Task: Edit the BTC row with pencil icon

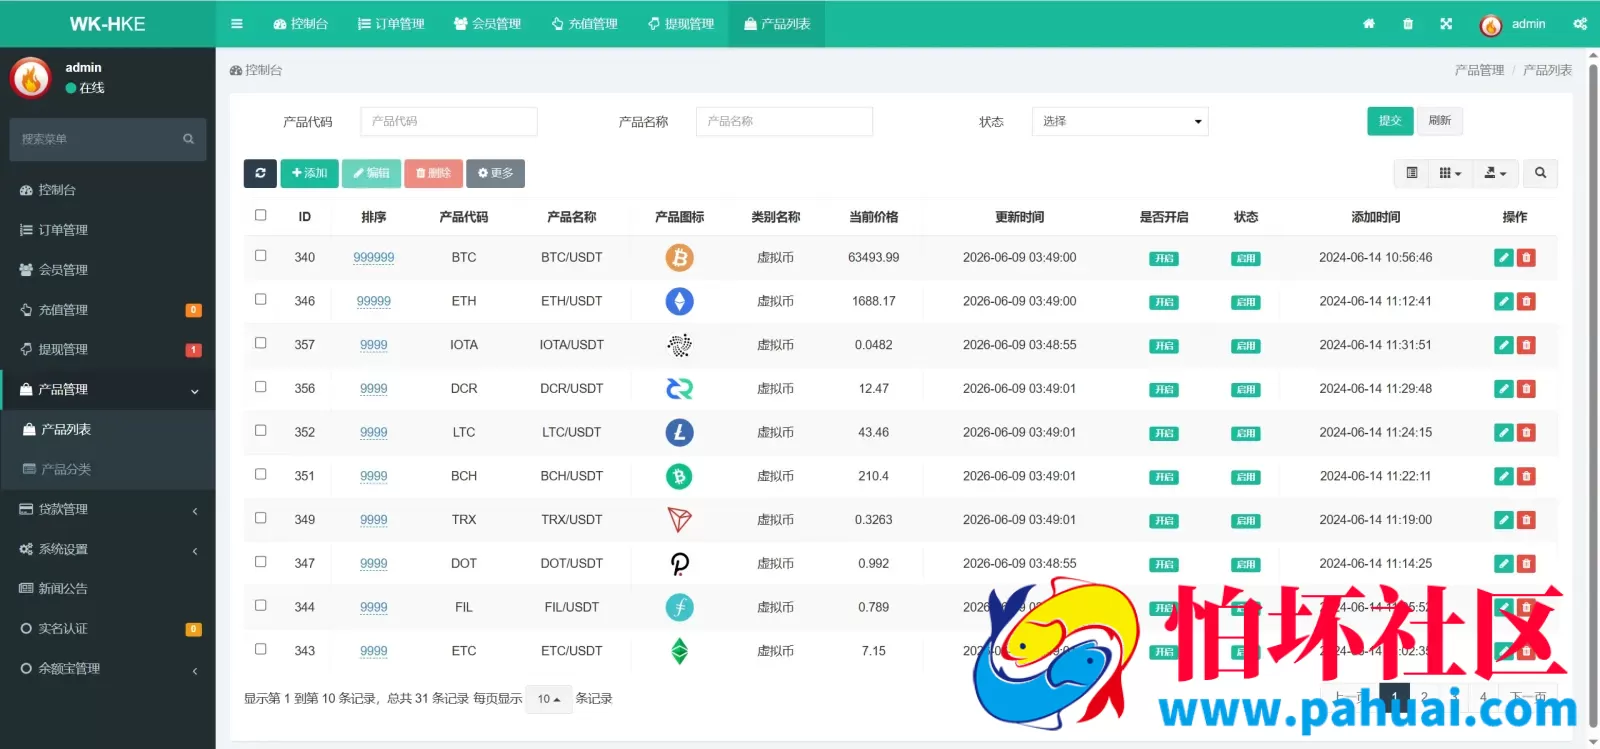Action: click(x=1503, y=258)
